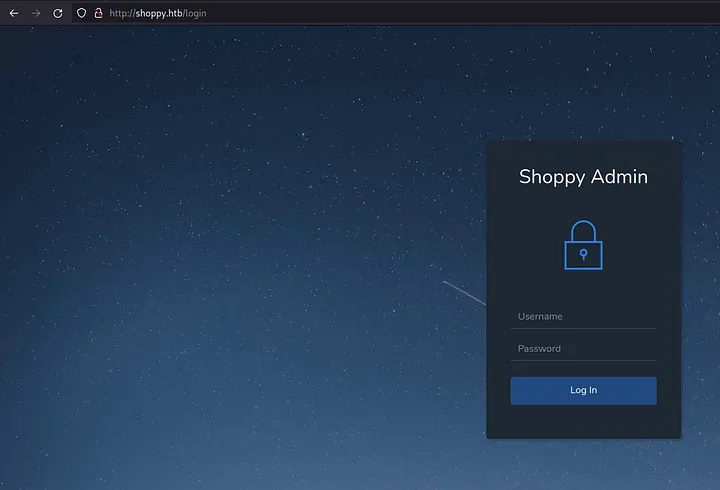
Task: Click the browser forward arrow
Action: pos(36,13)
